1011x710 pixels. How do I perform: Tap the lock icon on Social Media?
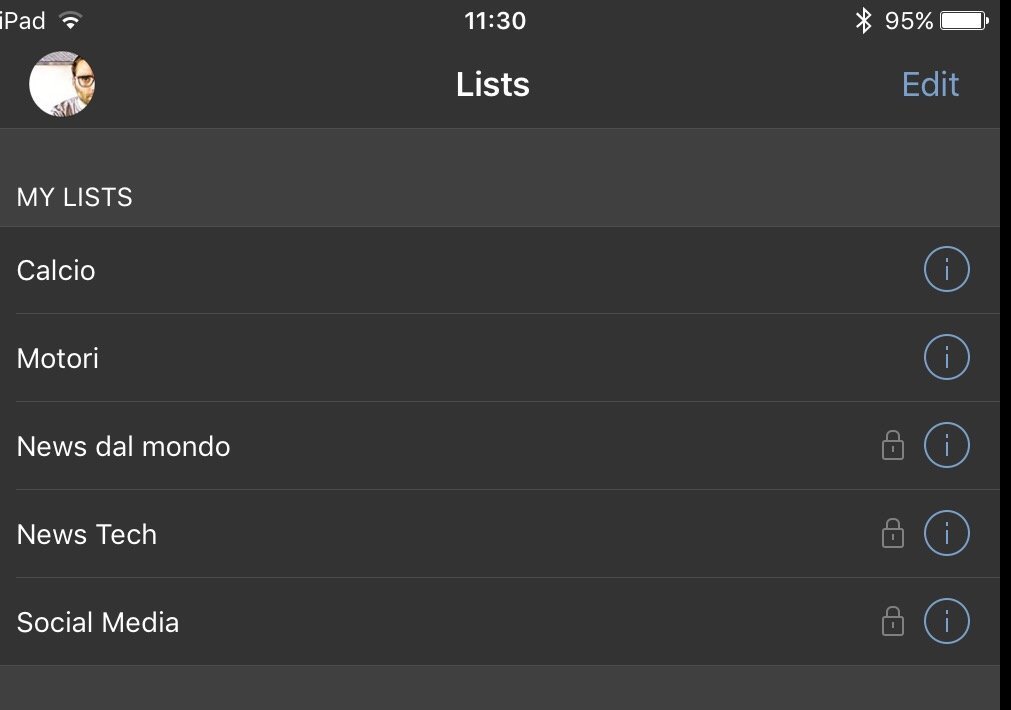click(x=892, y=621)
